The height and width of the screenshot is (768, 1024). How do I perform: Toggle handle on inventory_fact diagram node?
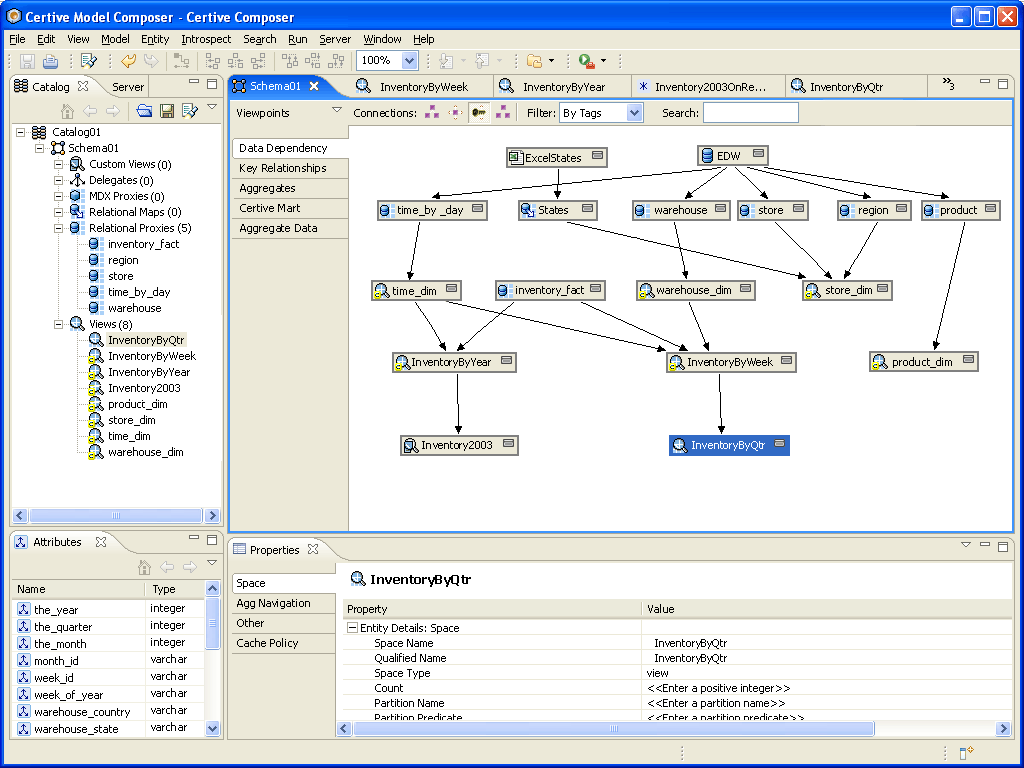596,287
